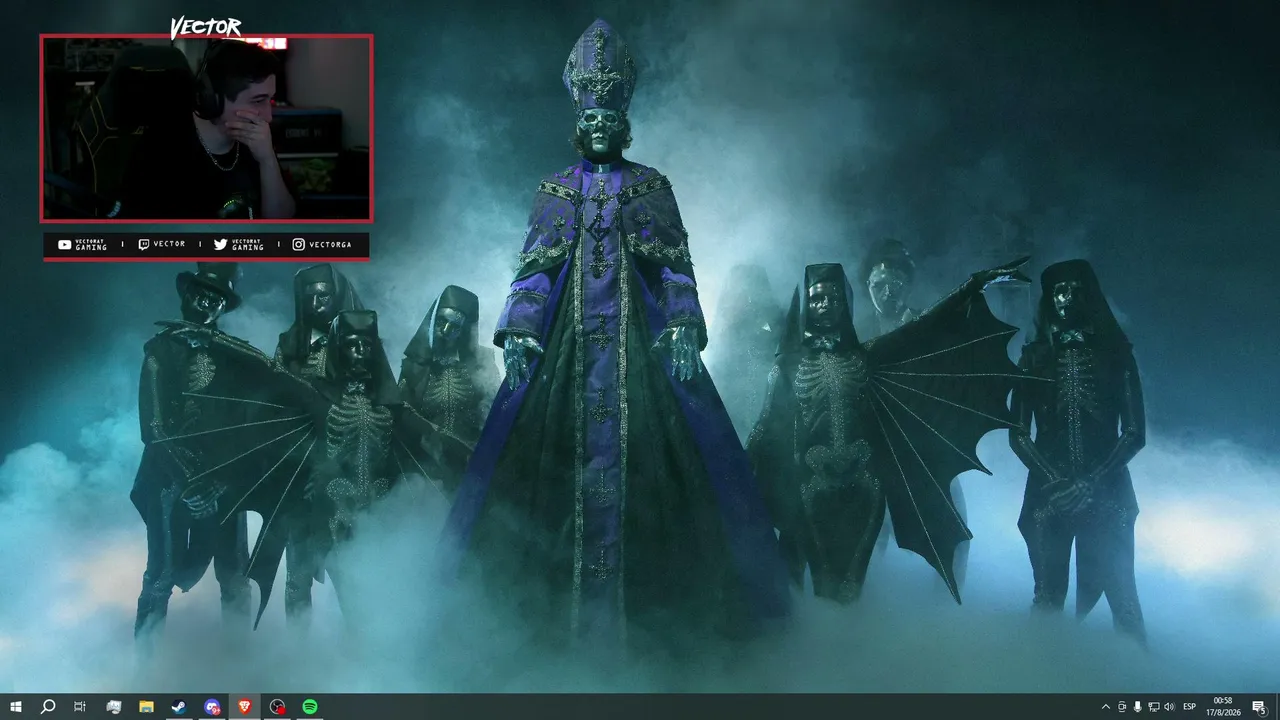The width and height of the screenshot is (1280, 720).
Task: Open File Explorer from the taskbar
Action: 146,707
